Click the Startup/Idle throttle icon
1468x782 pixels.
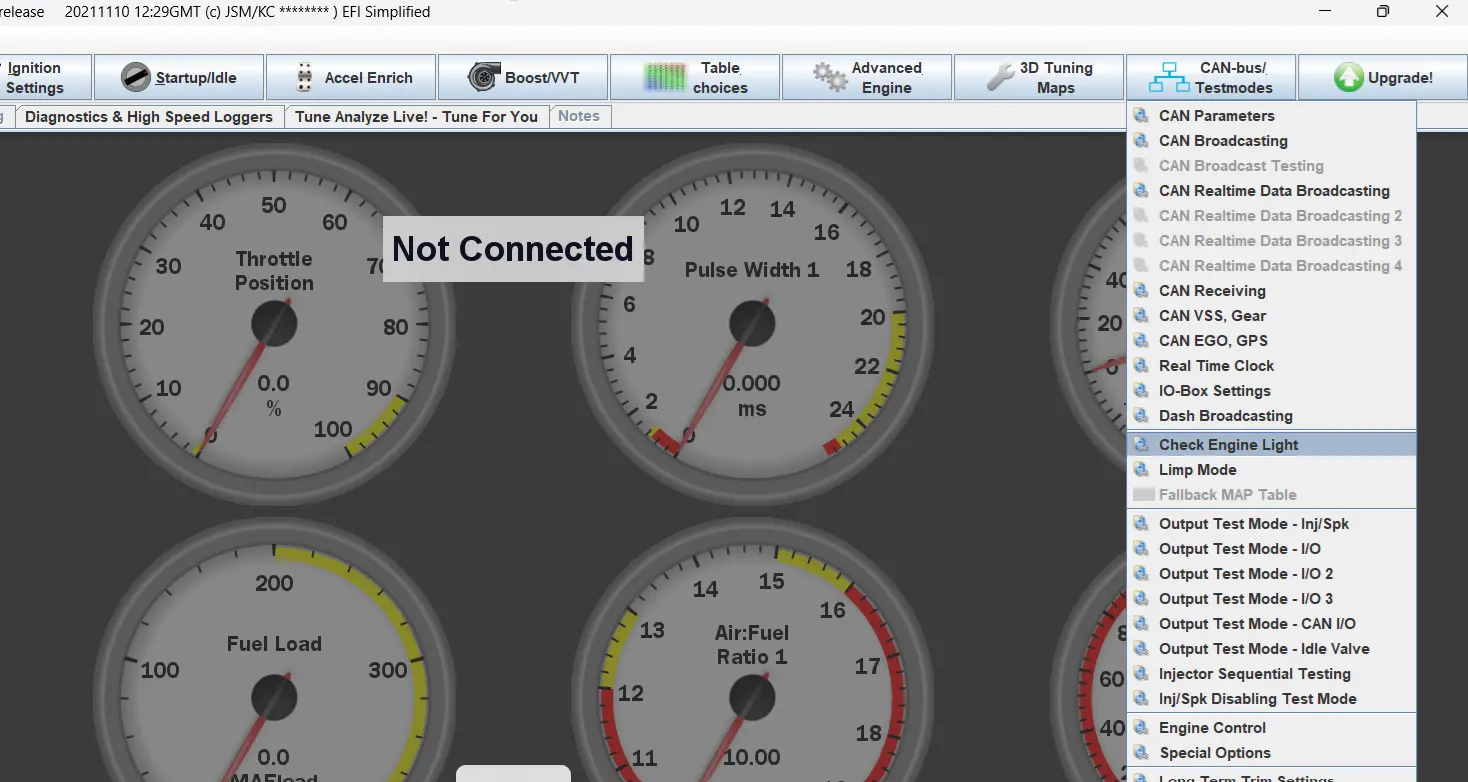[x=136, y=77]
